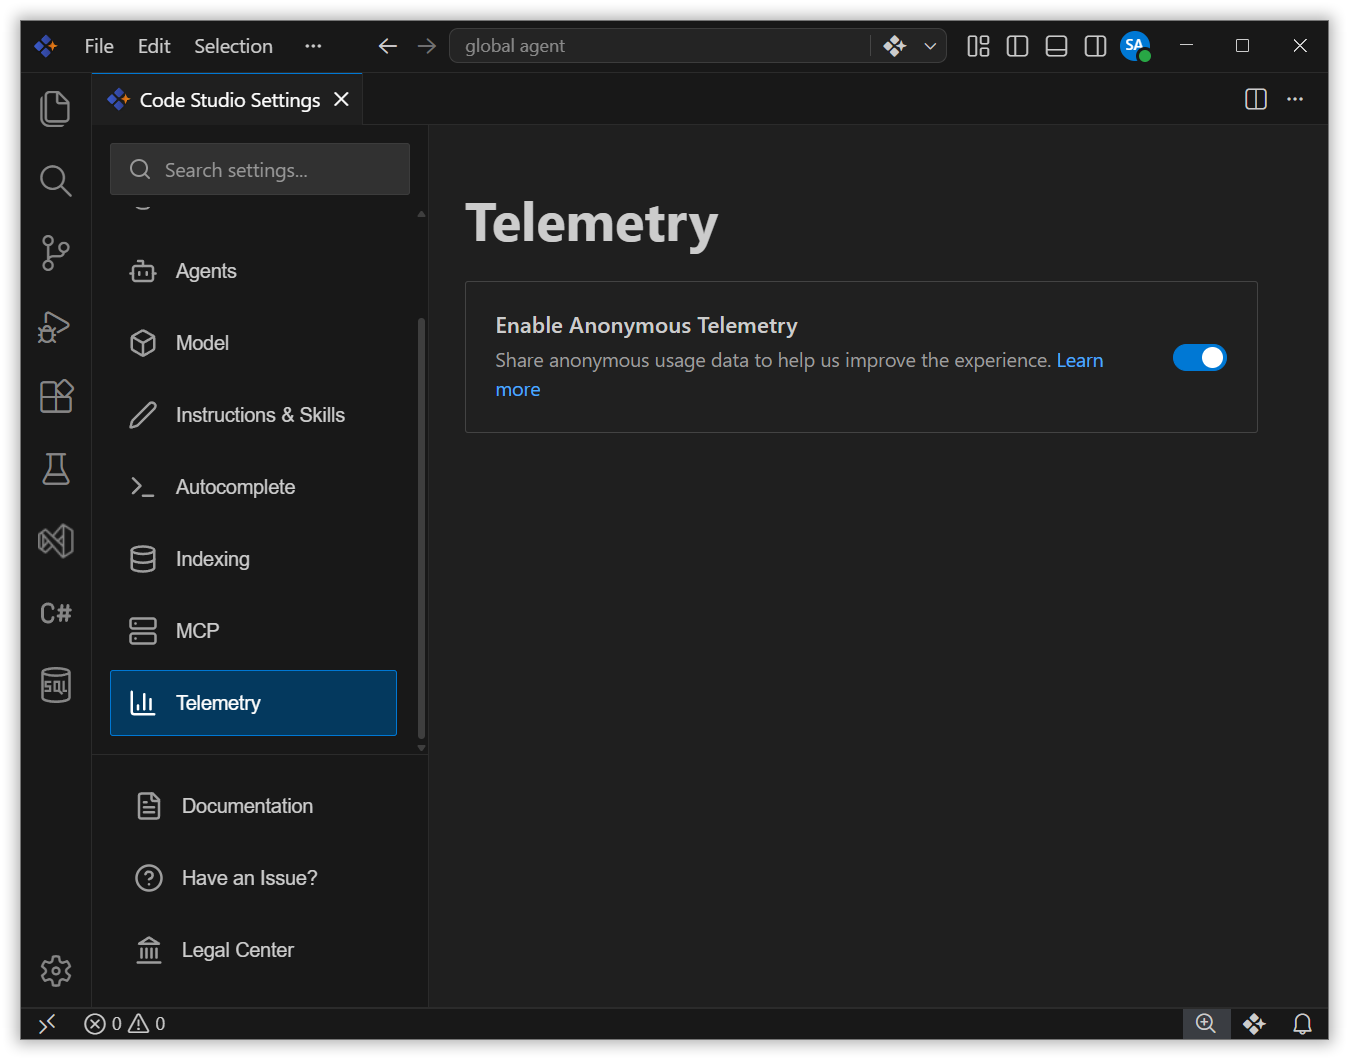Screen dimensions: 1349x1060
Task: Open the Extensions view
Action: [55, 397]
